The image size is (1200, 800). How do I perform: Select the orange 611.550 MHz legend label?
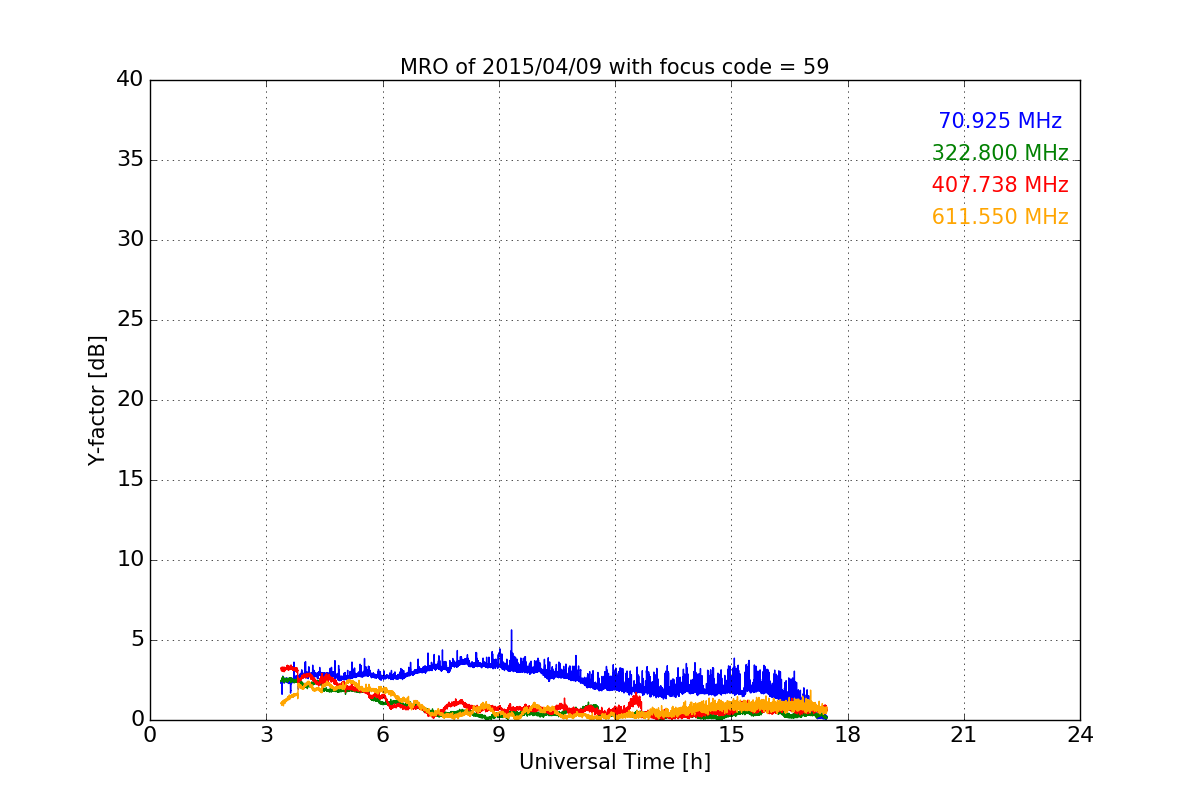click(x=1000, y=217)
